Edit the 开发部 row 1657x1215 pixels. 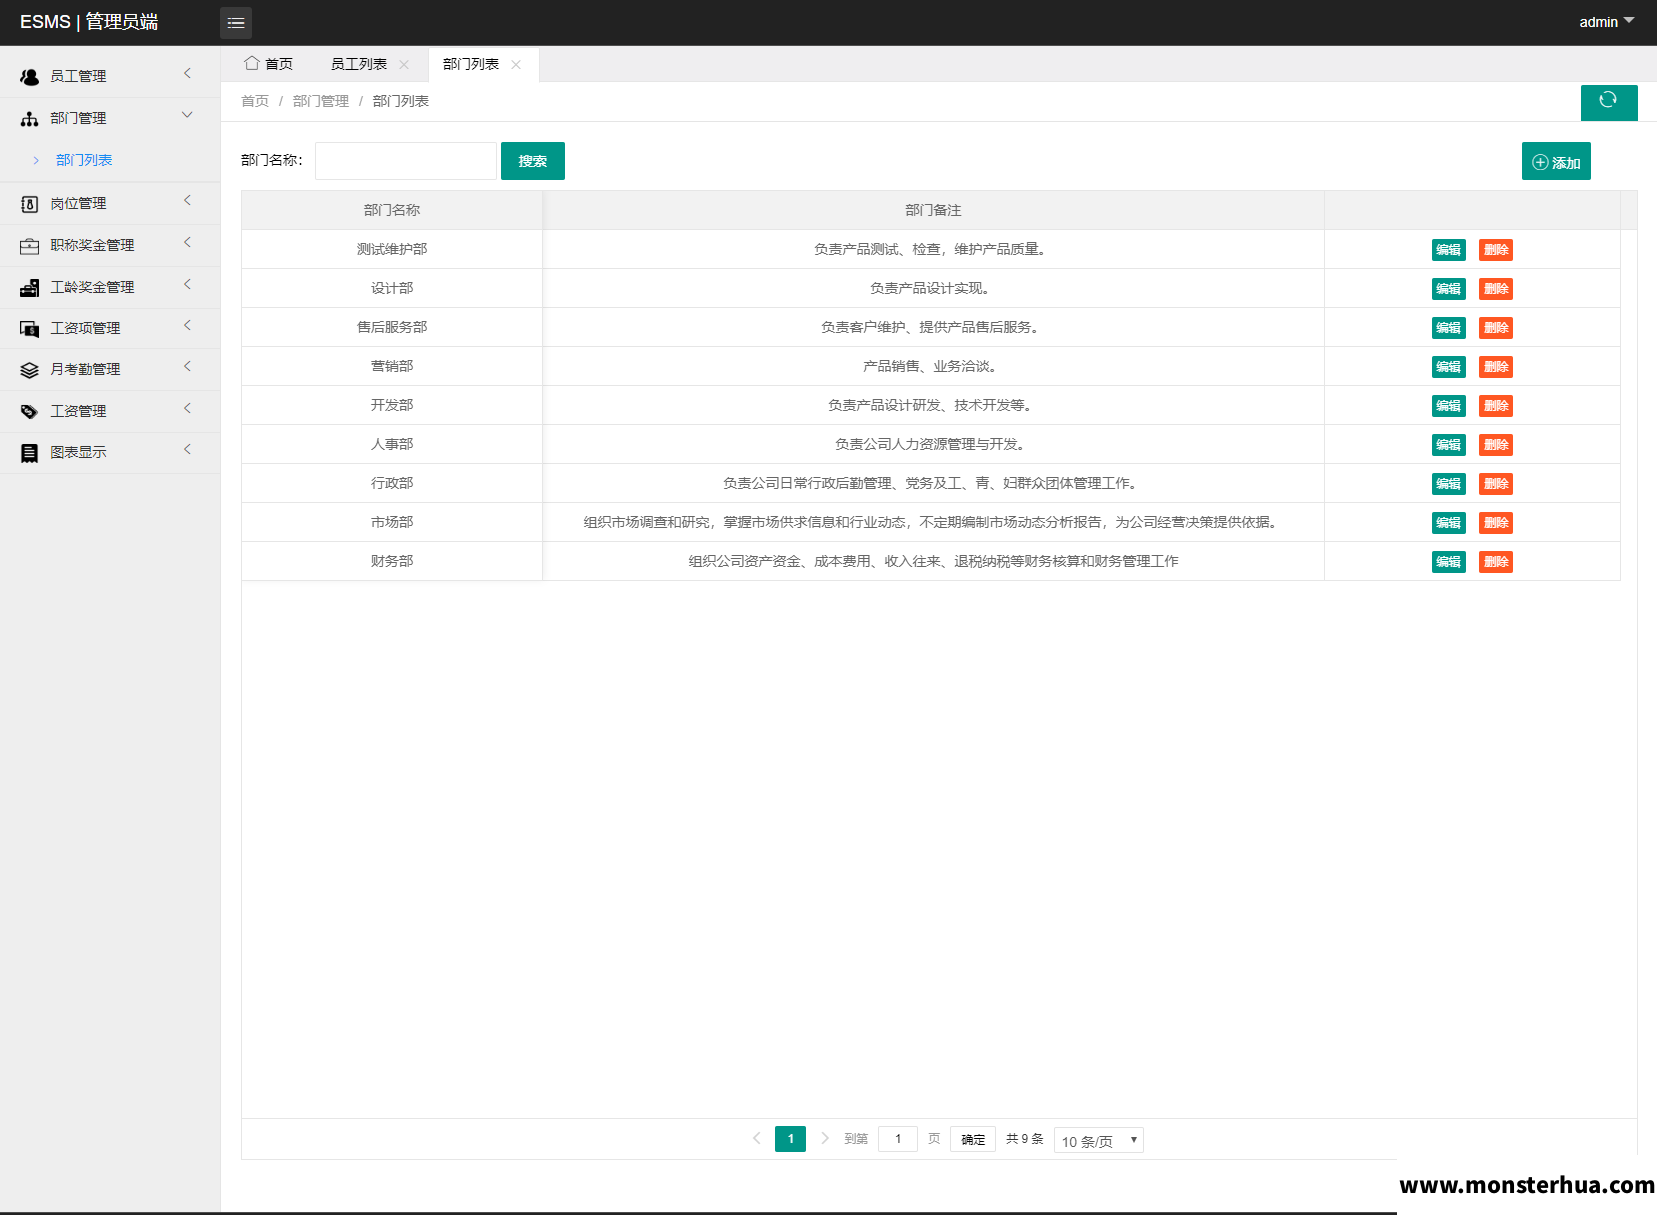click(x=1448, y=406)
